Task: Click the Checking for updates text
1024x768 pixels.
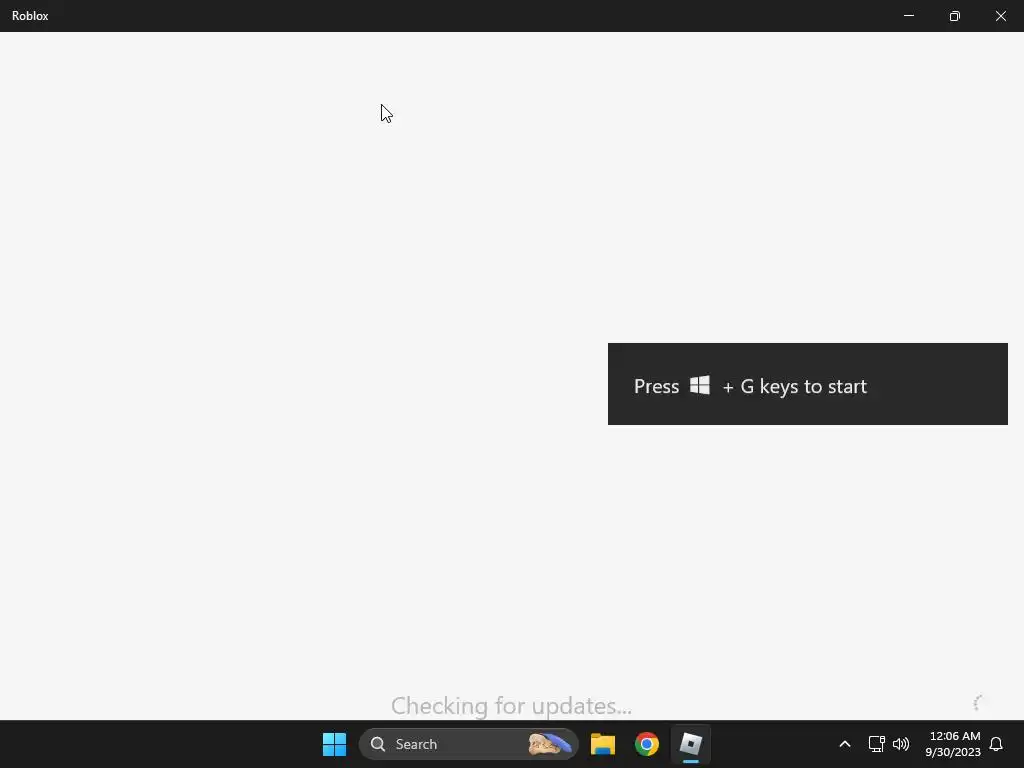Action: pos(511,706)
